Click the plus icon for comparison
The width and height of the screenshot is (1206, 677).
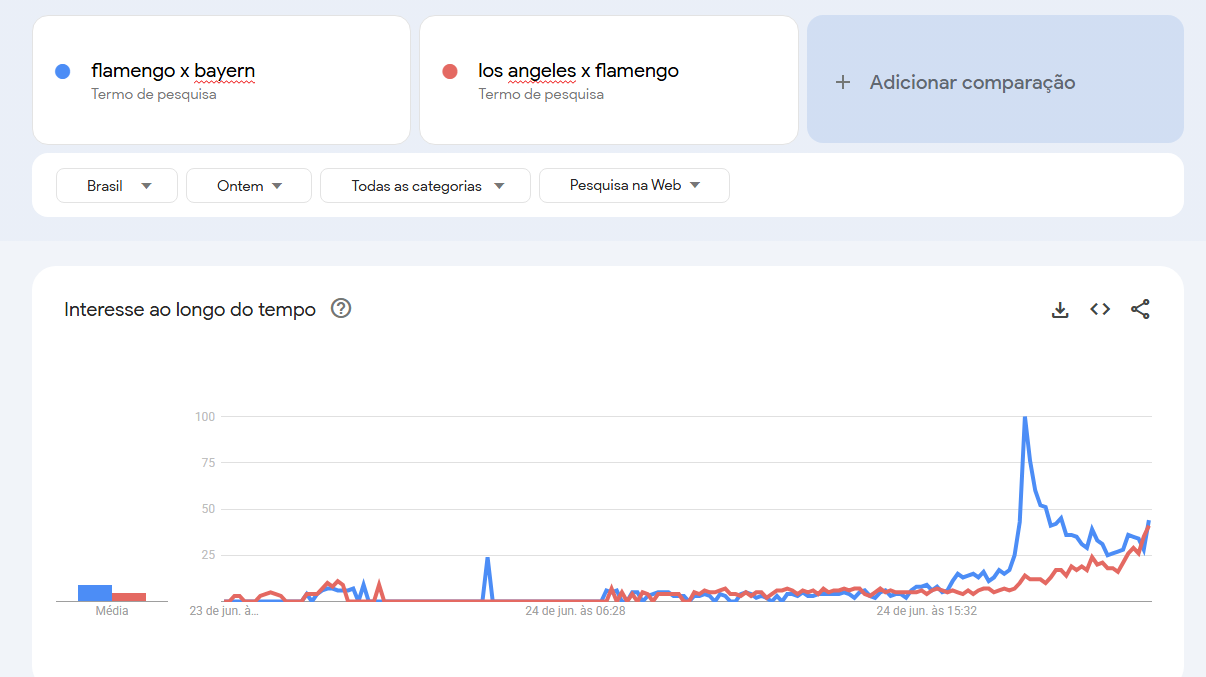coord(843,82)
